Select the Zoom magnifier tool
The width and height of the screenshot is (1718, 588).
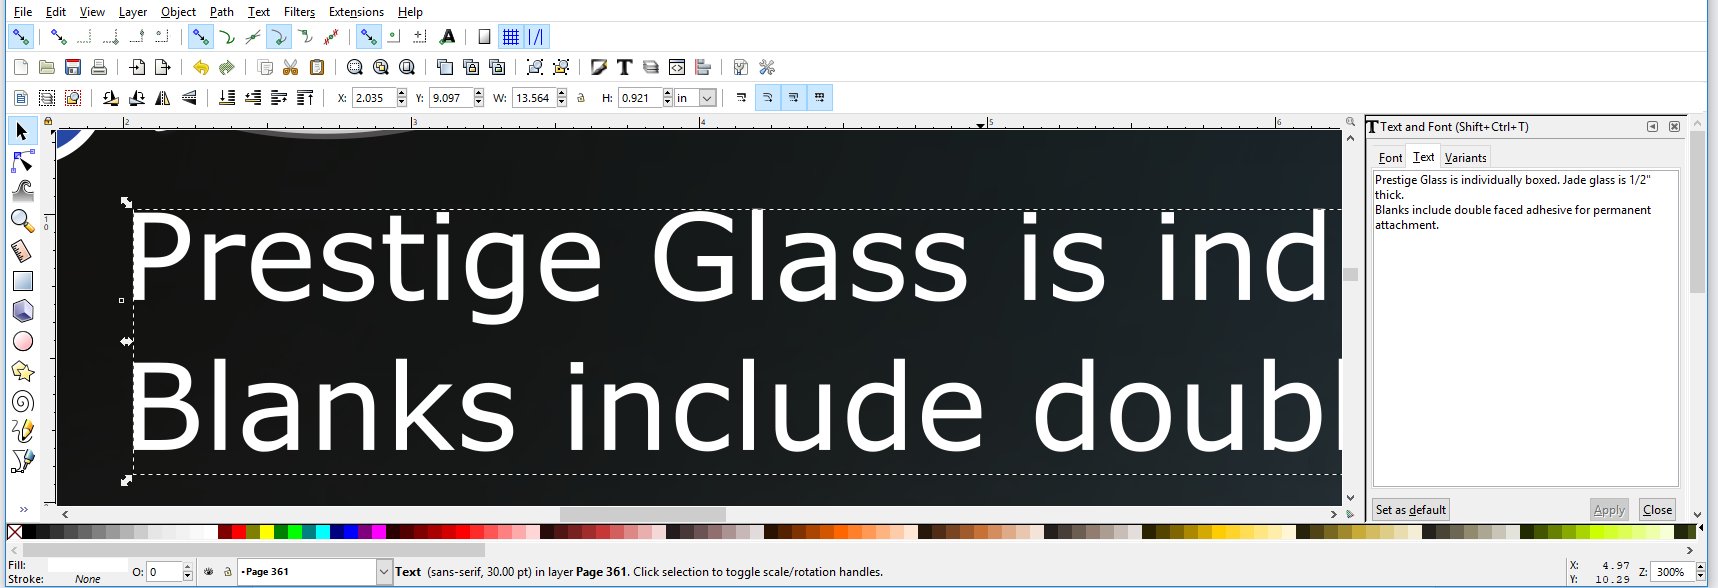coord(22,221)
